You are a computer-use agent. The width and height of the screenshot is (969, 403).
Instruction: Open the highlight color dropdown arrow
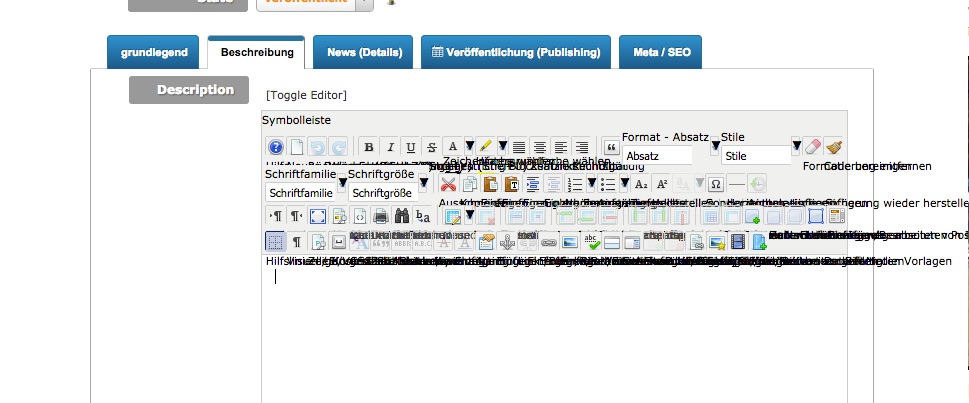pos(502,146)
